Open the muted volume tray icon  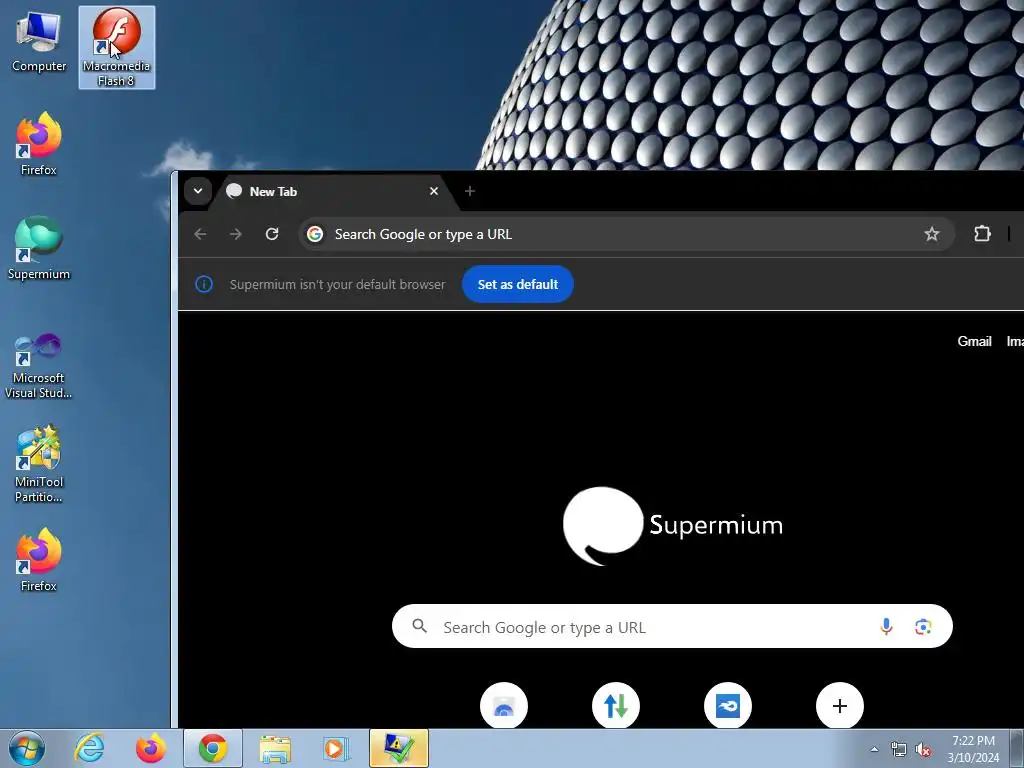point(923,749)
